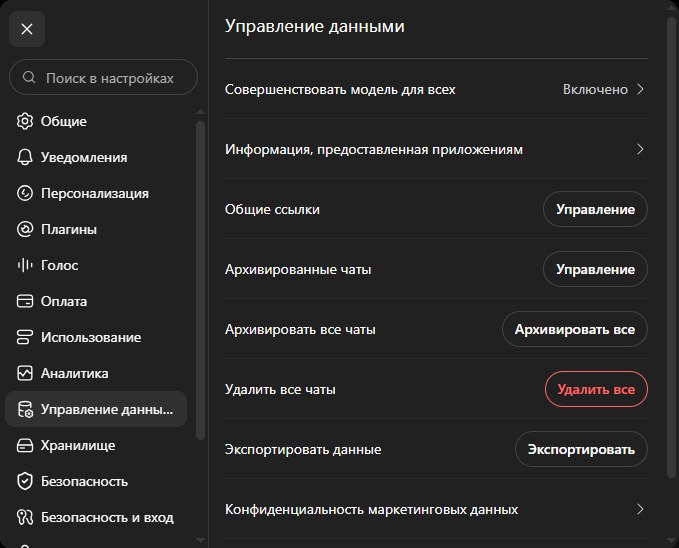Click the 'Экспортировать' button
The width and height of the screenshot is (679, 548).
(581, 449)
